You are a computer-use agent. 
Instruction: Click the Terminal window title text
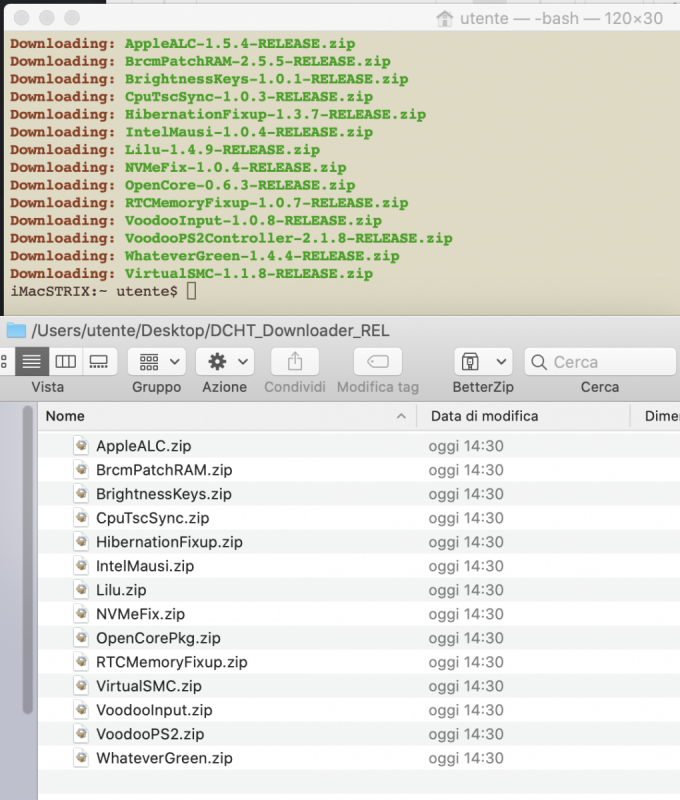(x=561, y=18)
